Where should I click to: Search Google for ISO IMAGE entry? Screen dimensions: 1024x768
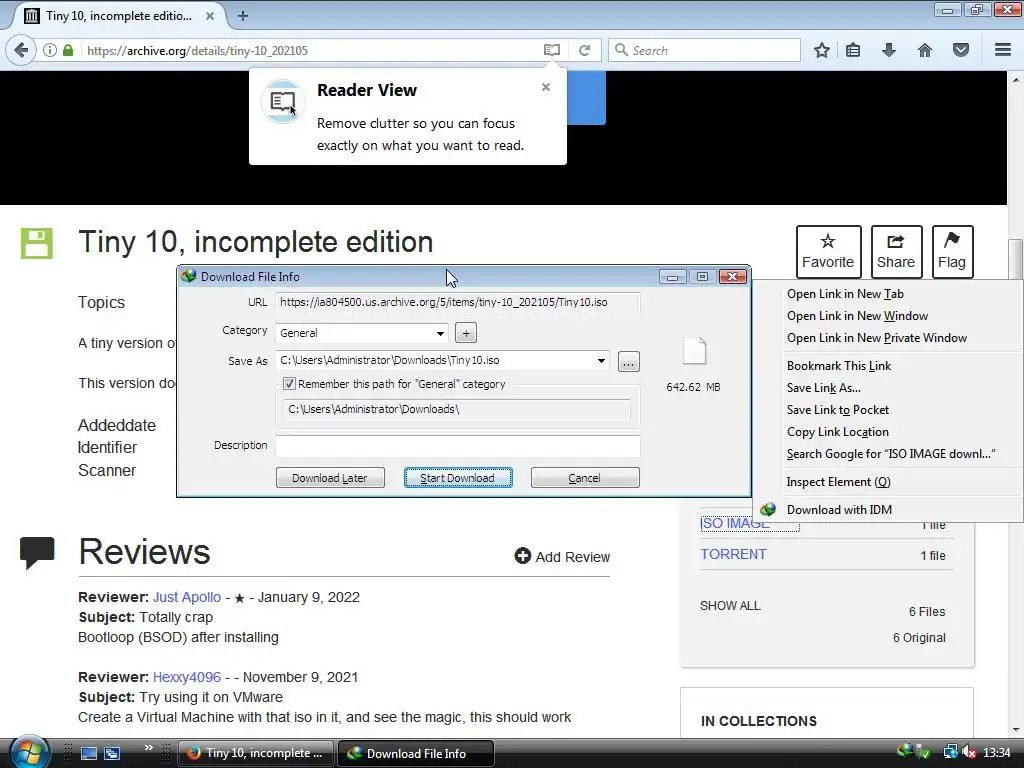(891, 454)
